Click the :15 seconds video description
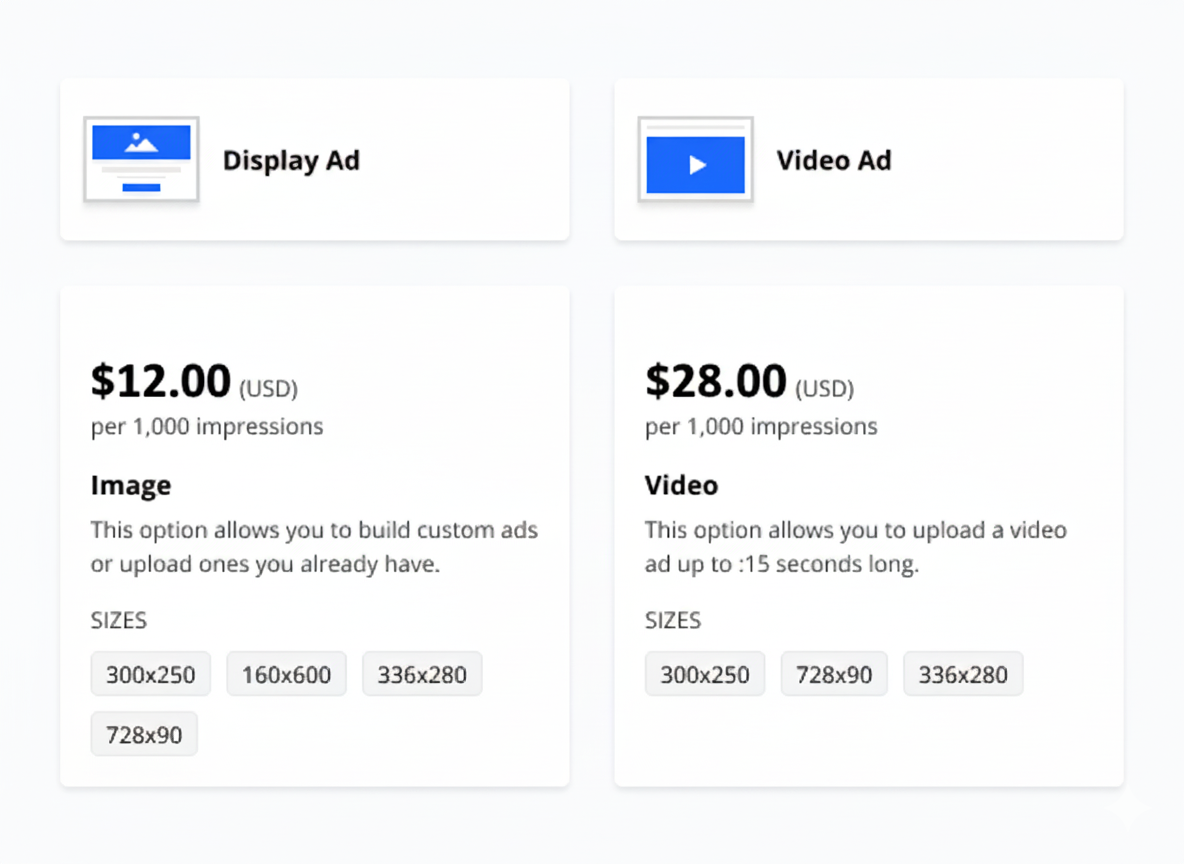Viewport: 1184px width, 864px height. click(855, 546)
